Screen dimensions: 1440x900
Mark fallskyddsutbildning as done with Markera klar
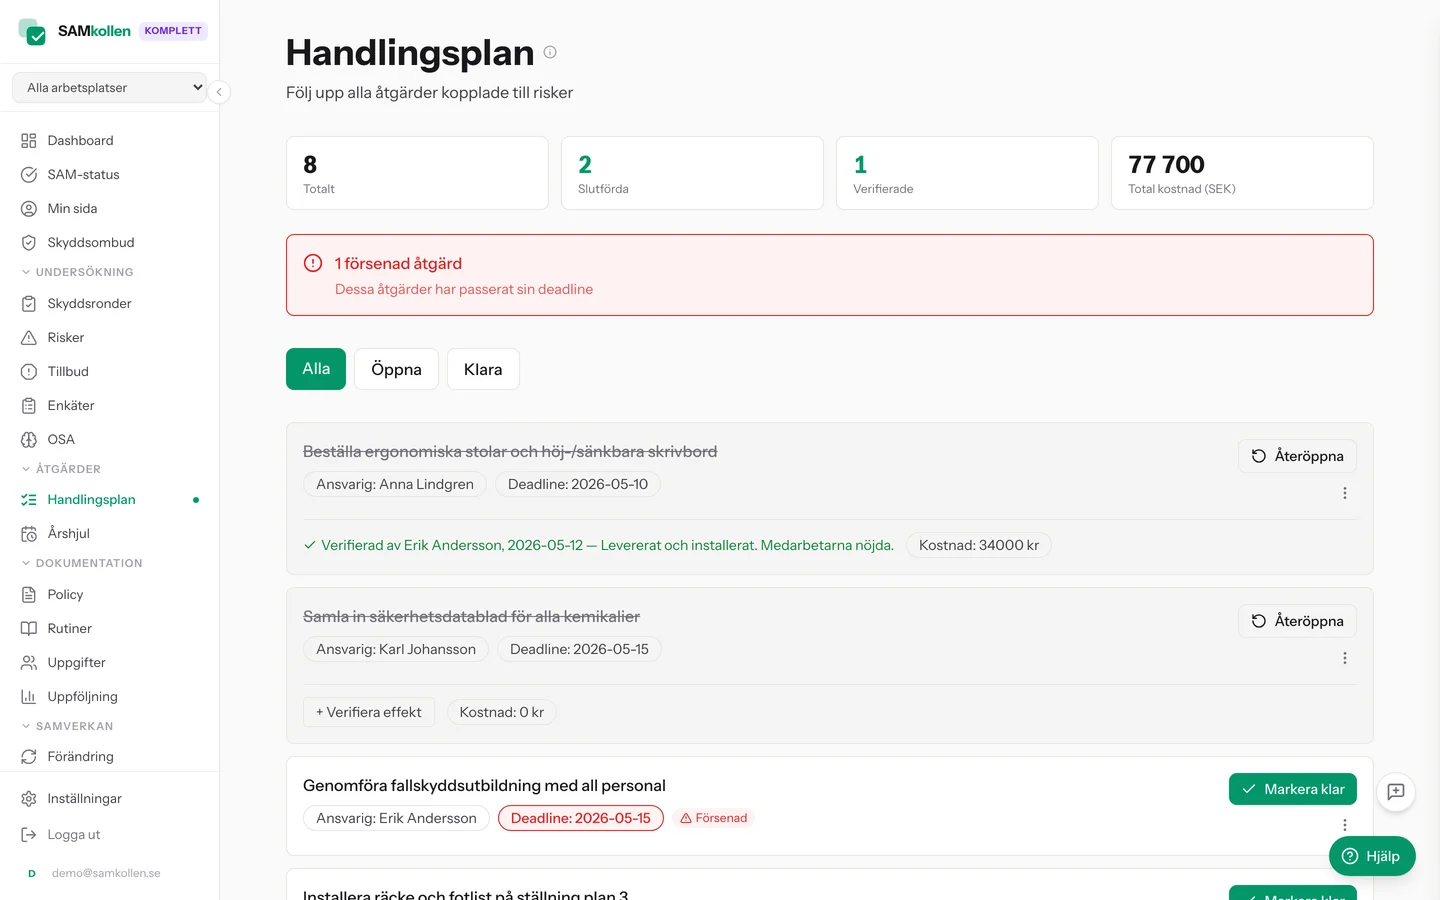click(x=1293, y=789)
